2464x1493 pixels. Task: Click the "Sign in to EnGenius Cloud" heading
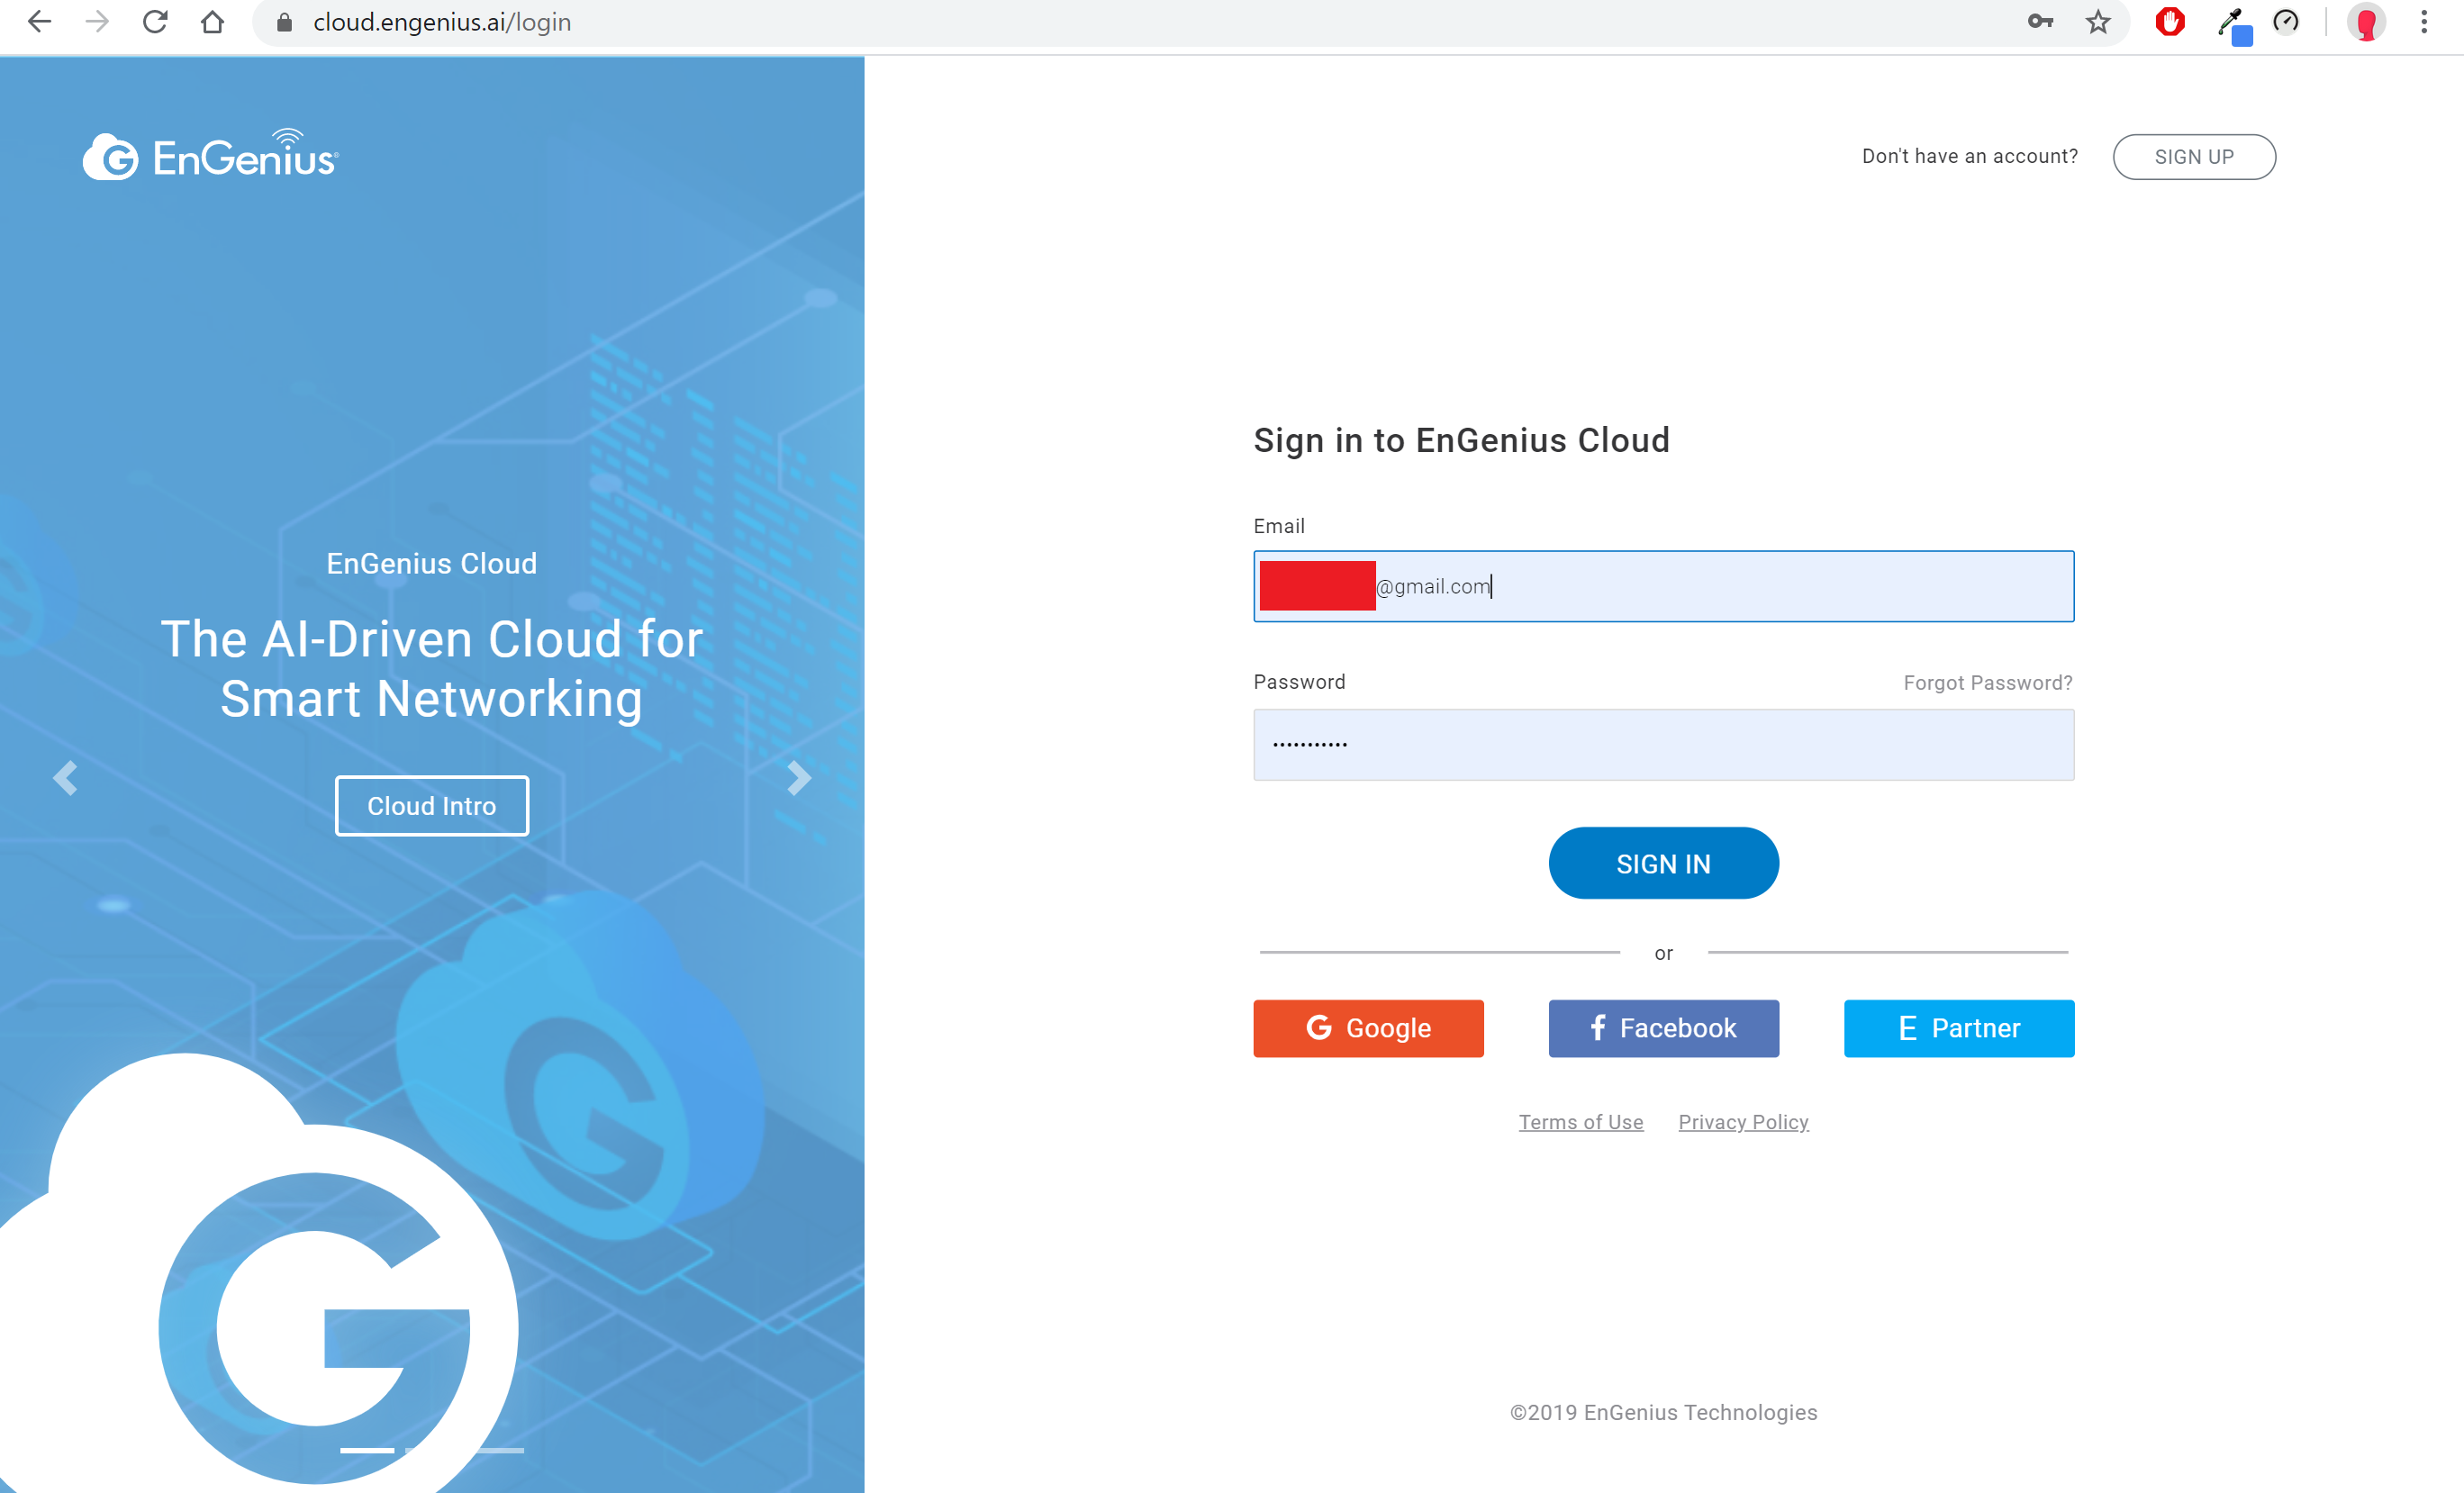point(1462,440)
